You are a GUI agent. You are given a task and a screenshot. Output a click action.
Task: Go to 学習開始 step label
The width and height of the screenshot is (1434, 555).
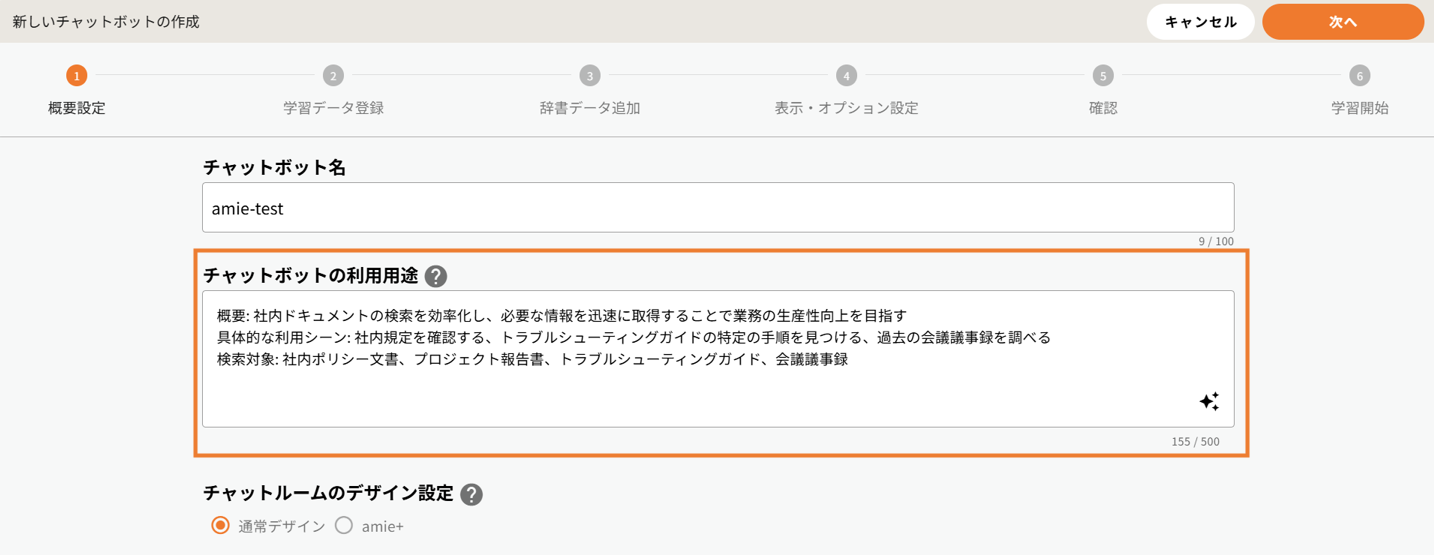coord(1359,108)
